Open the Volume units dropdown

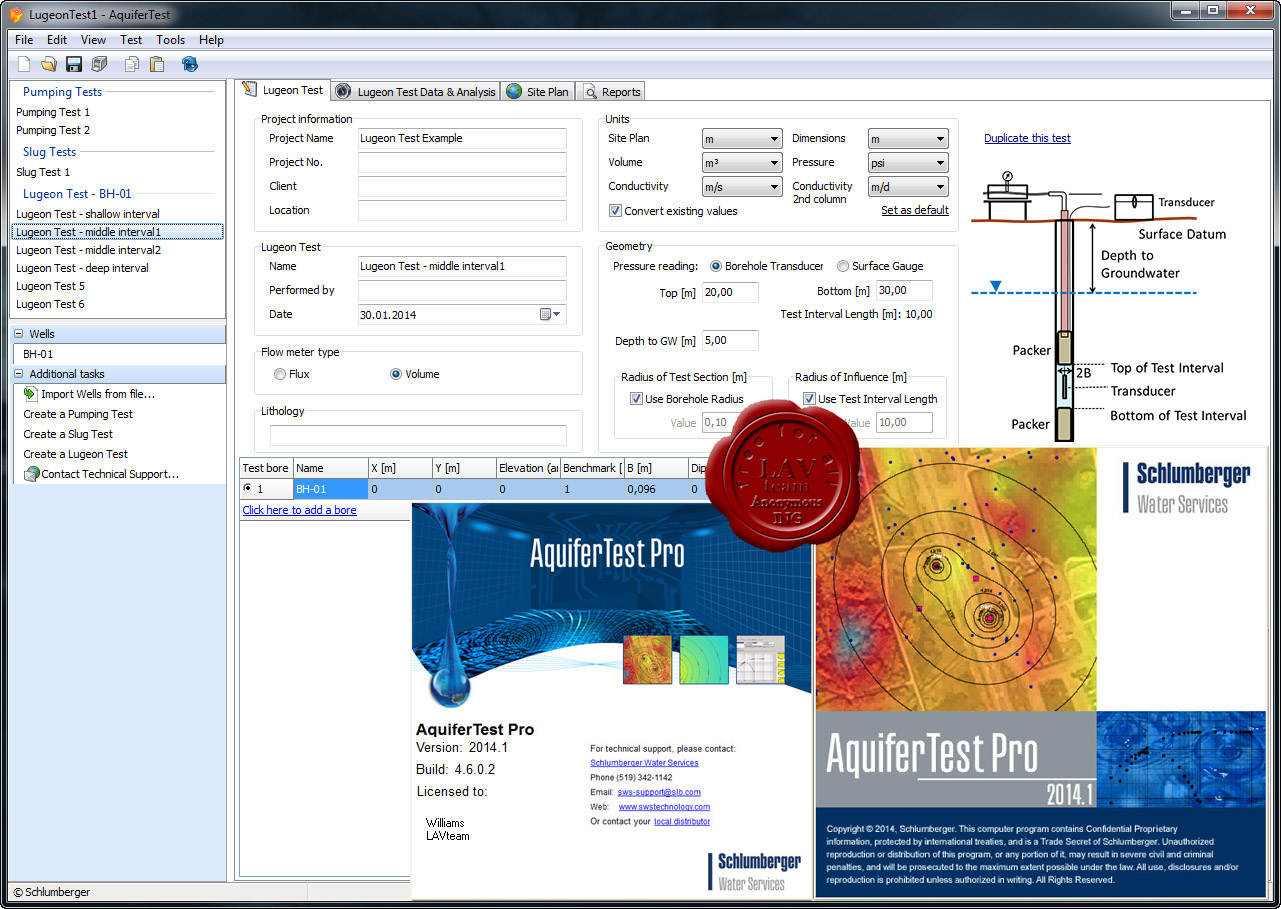click(x=742, y=163)
